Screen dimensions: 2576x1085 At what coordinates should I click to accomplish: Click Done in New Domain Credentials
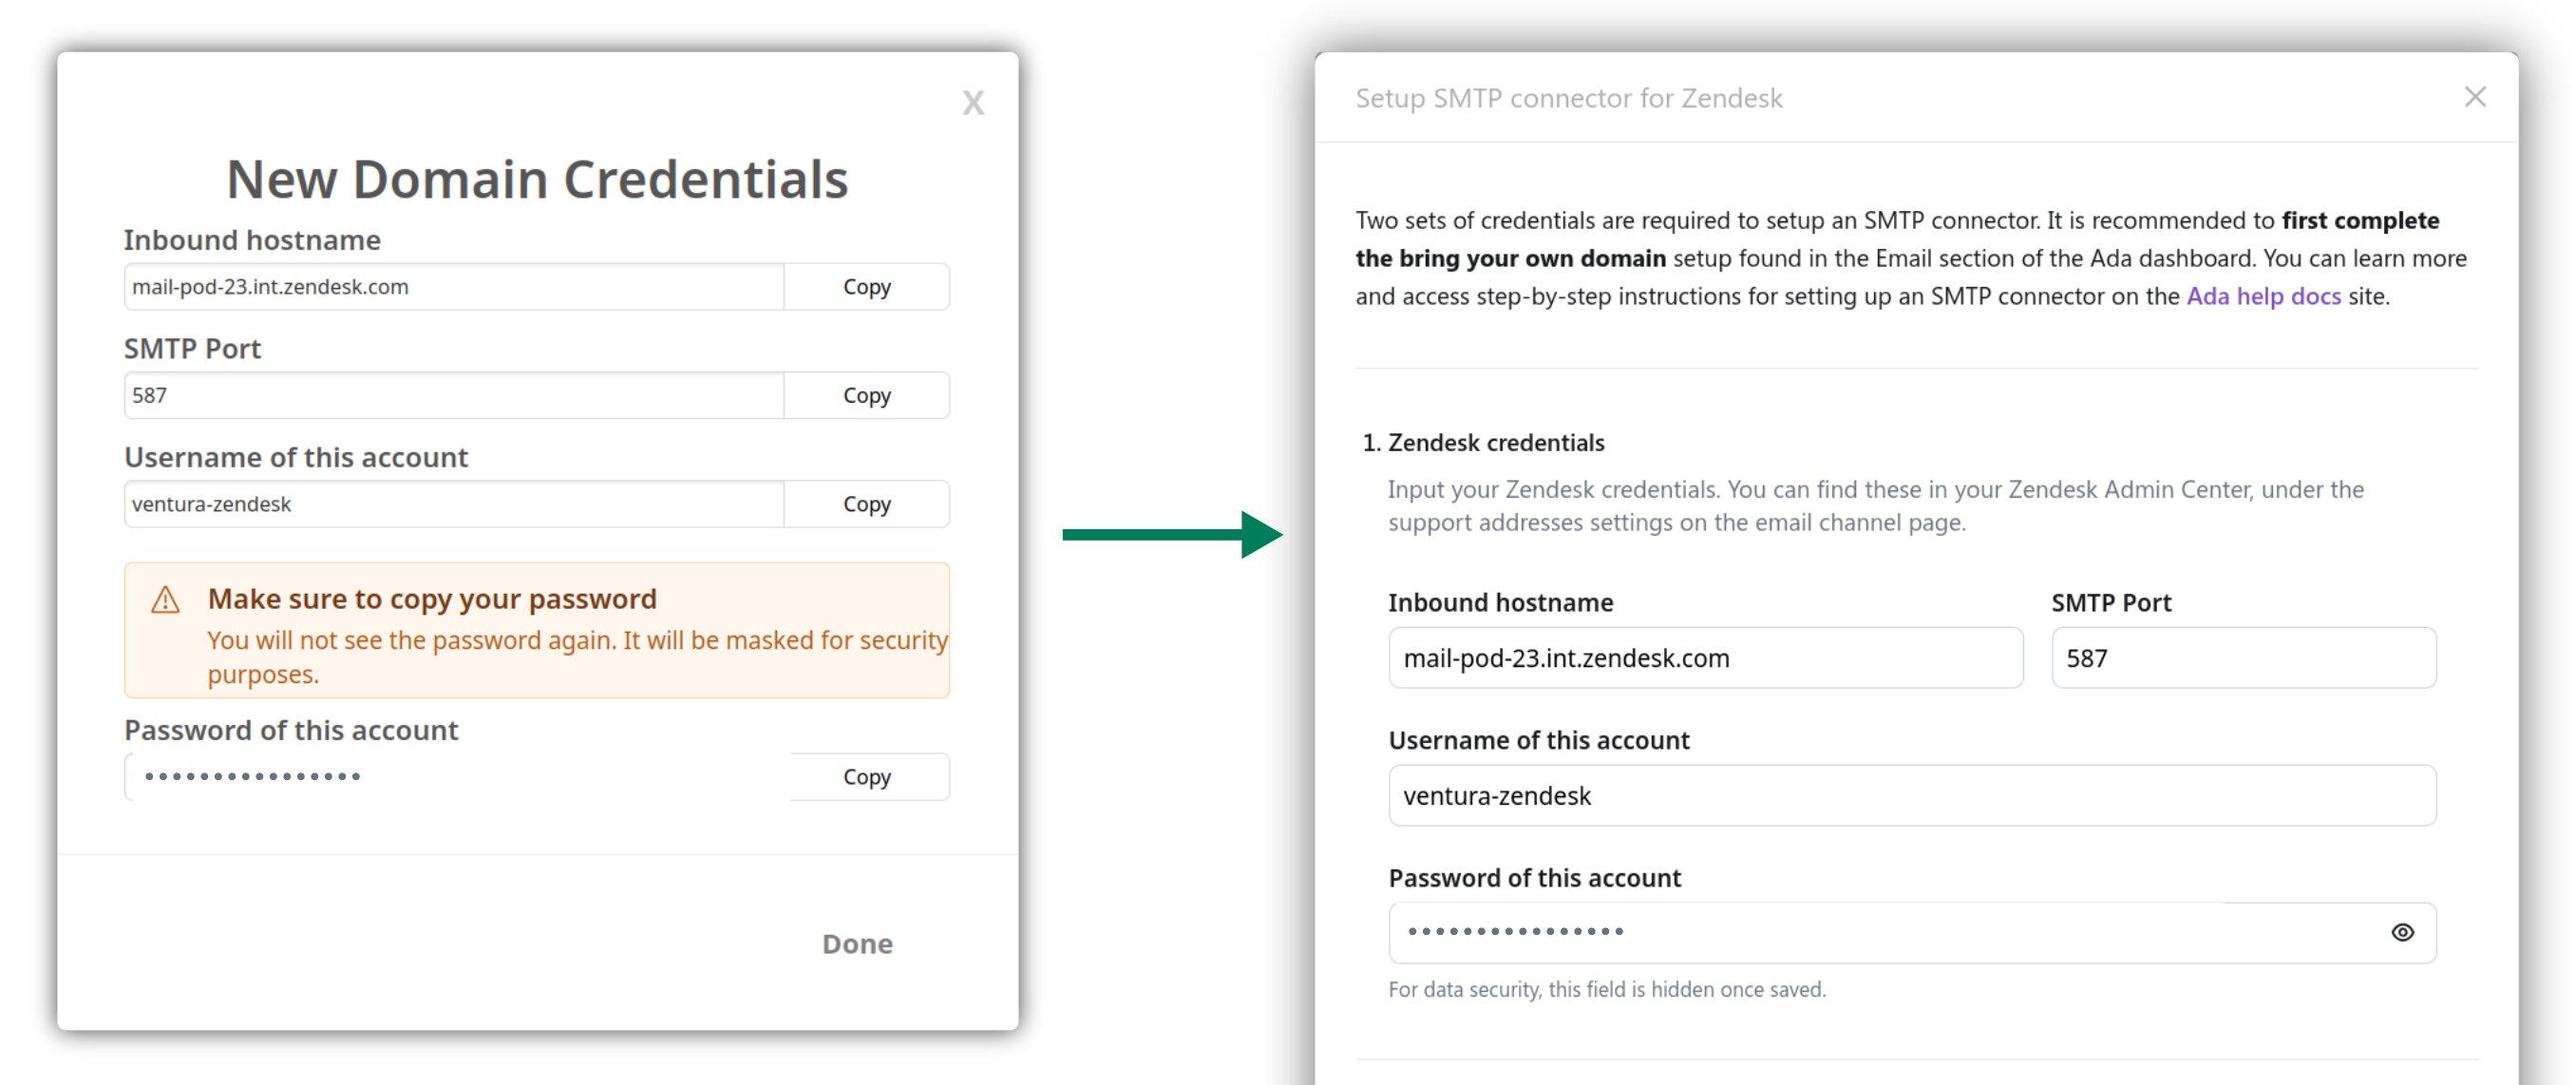pos(857,944)
